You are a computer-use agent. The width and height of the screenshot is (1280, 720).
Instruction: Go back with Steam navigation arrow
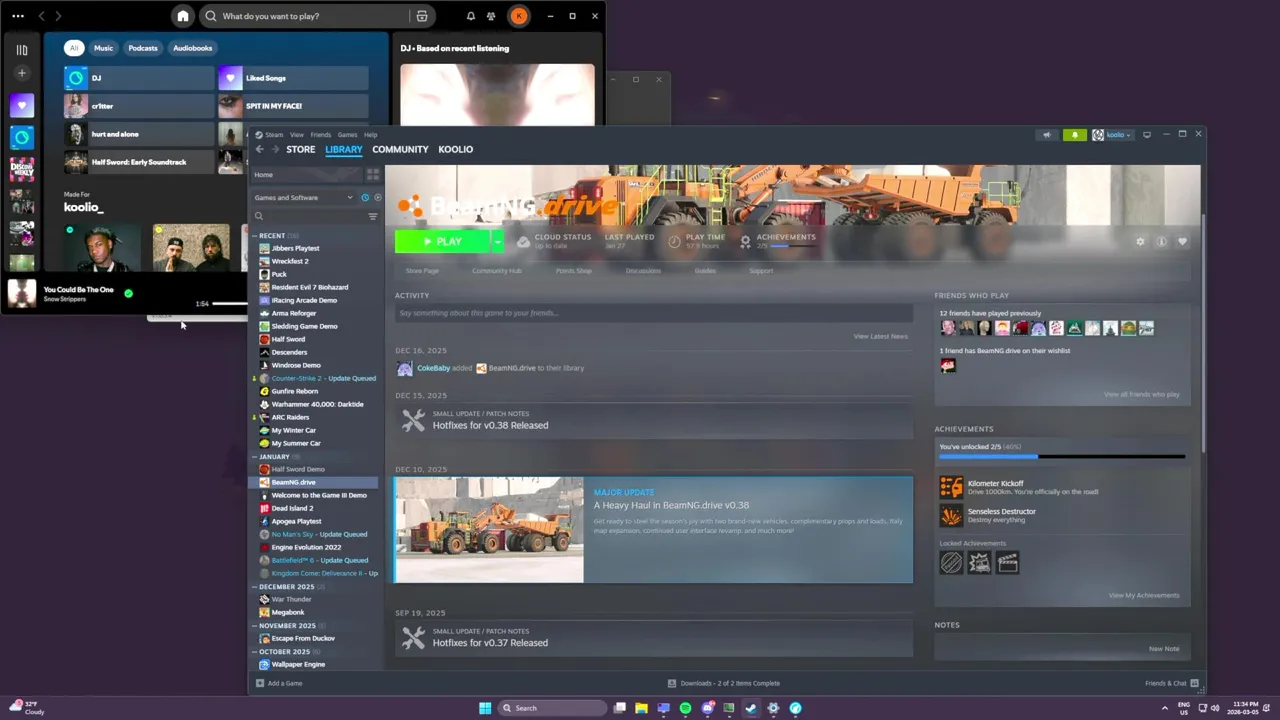click(259, 149)
